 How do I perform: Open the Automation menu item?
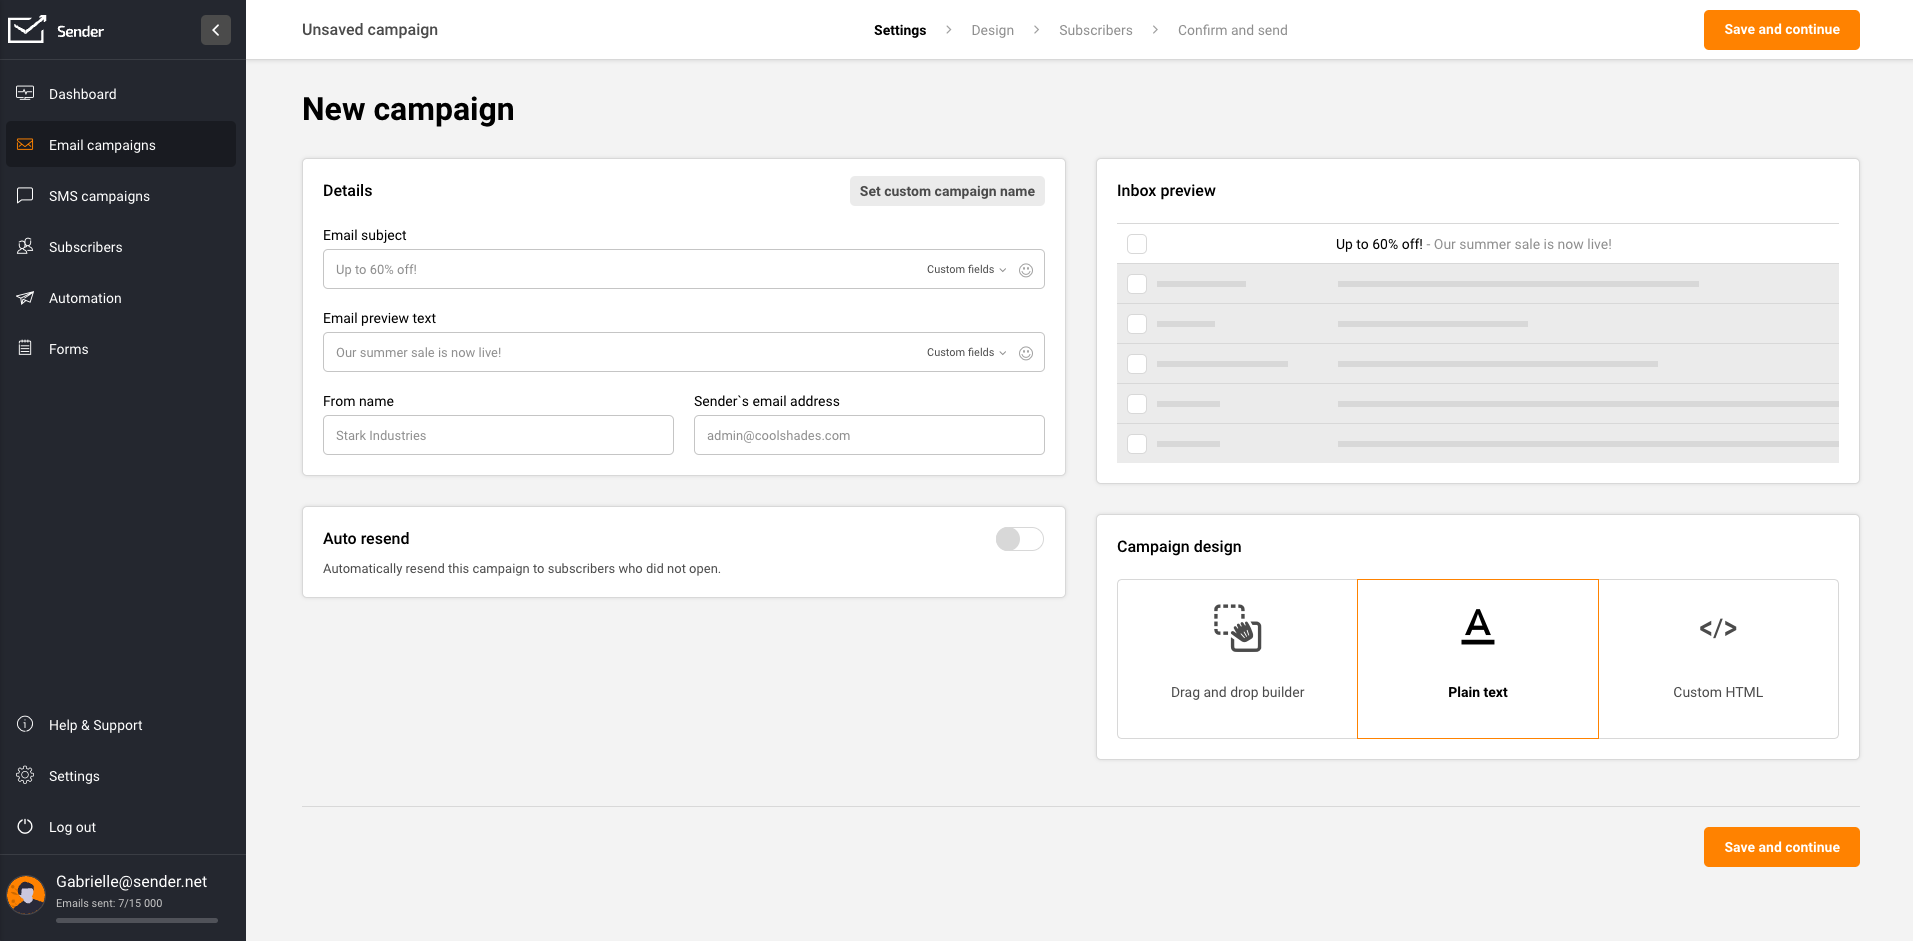pyautogui.click(x=85, y=298)
